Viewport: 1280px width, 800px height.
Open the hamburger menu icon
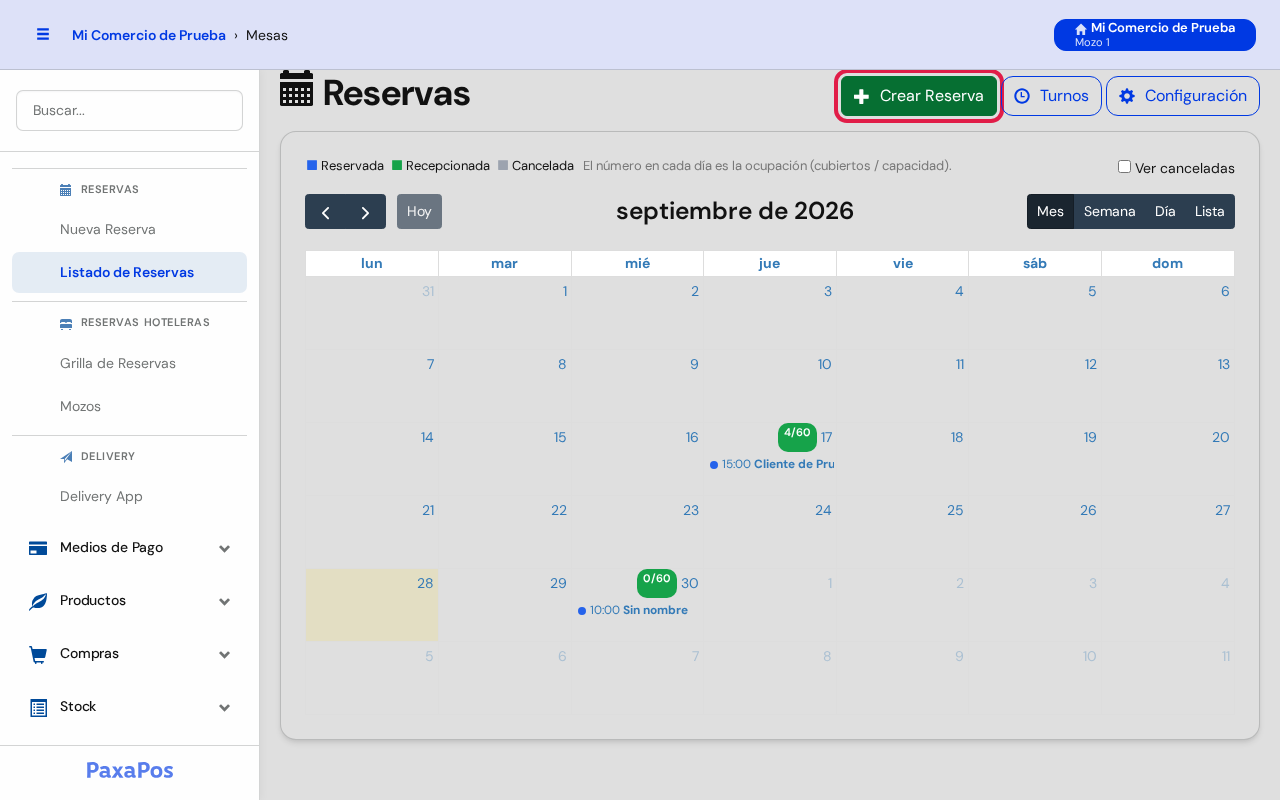coord(43,34)
